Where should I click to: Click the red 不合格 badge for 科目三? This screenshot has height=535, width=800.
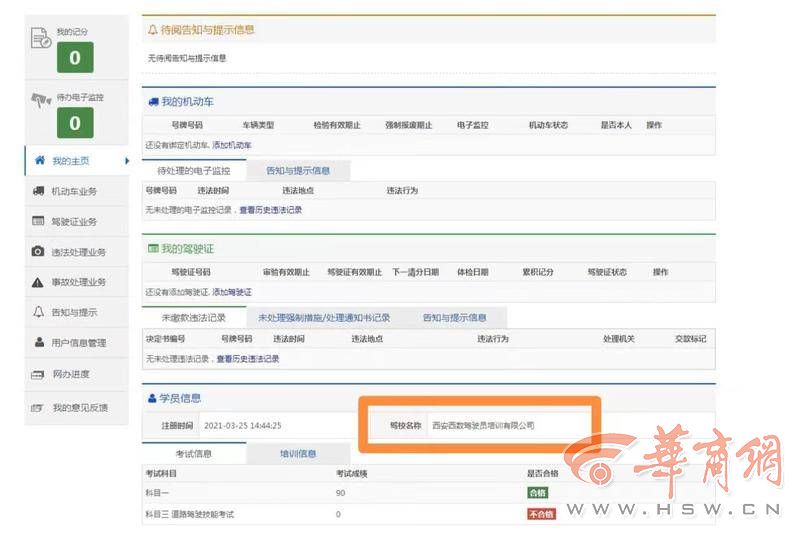541,514
